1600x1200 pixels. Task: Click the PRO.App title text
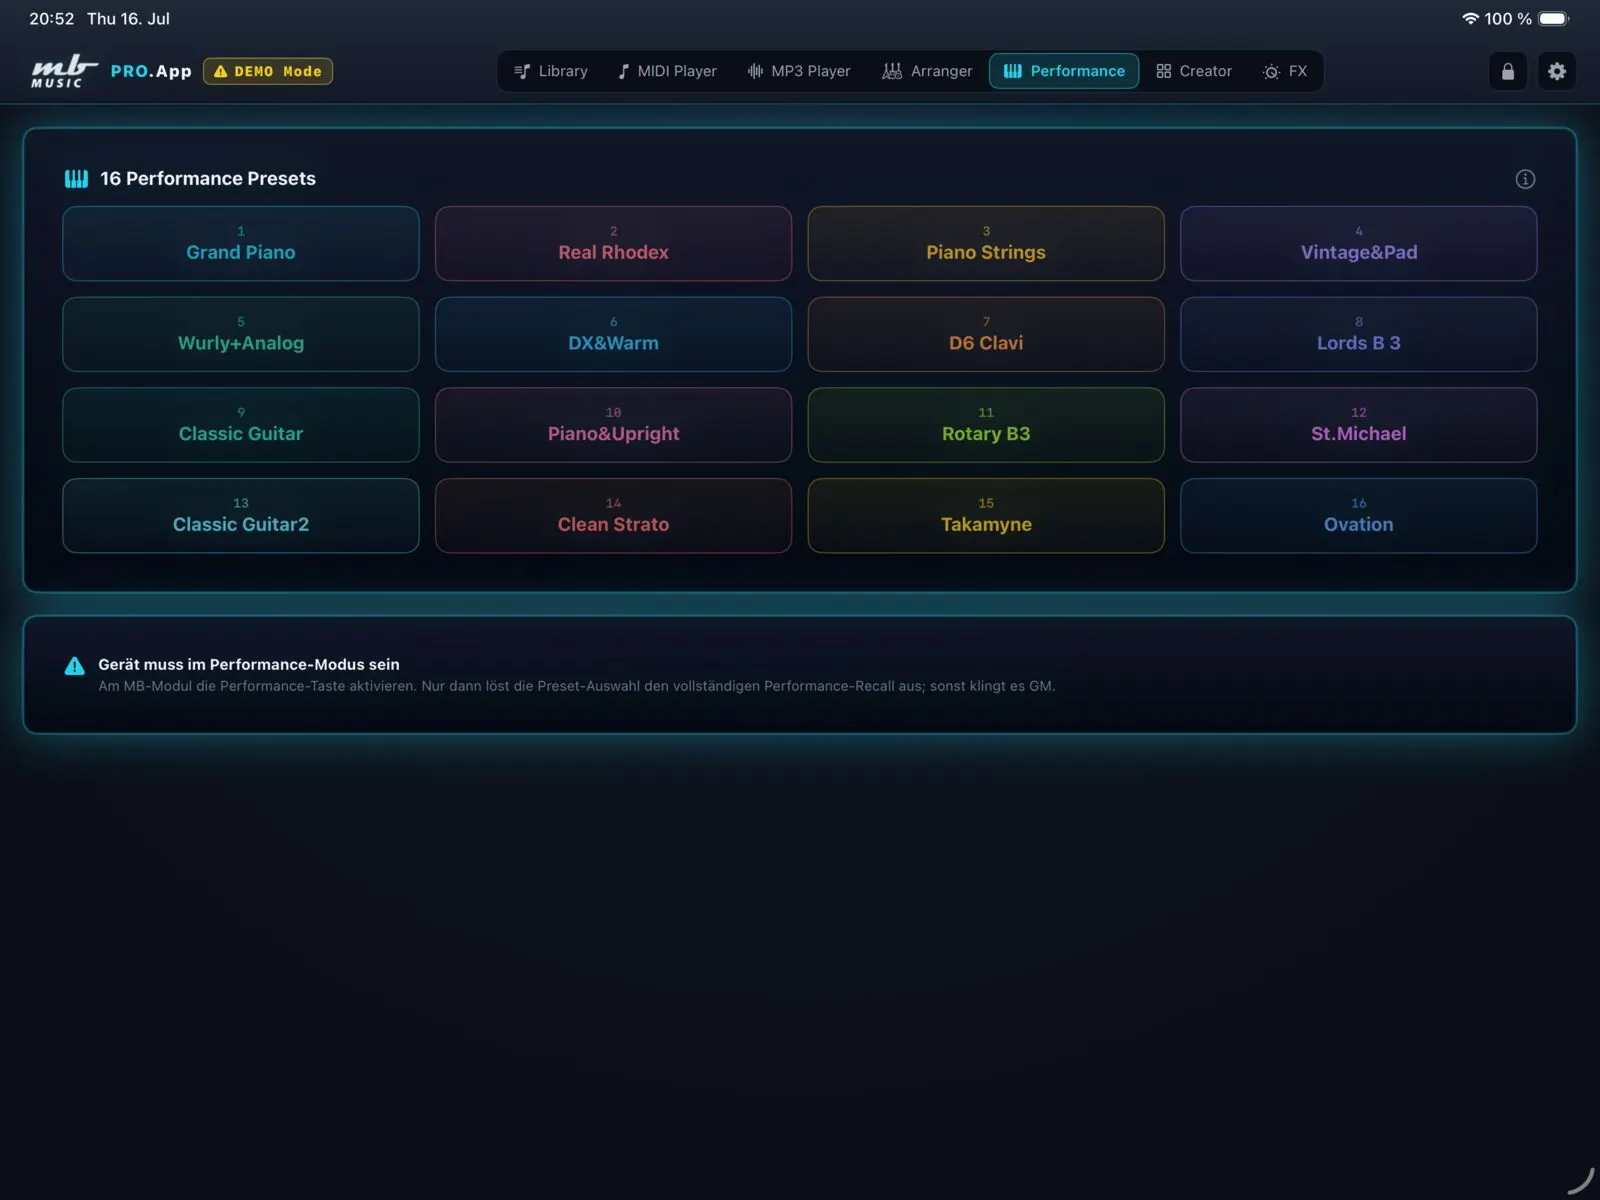[151, 71]
